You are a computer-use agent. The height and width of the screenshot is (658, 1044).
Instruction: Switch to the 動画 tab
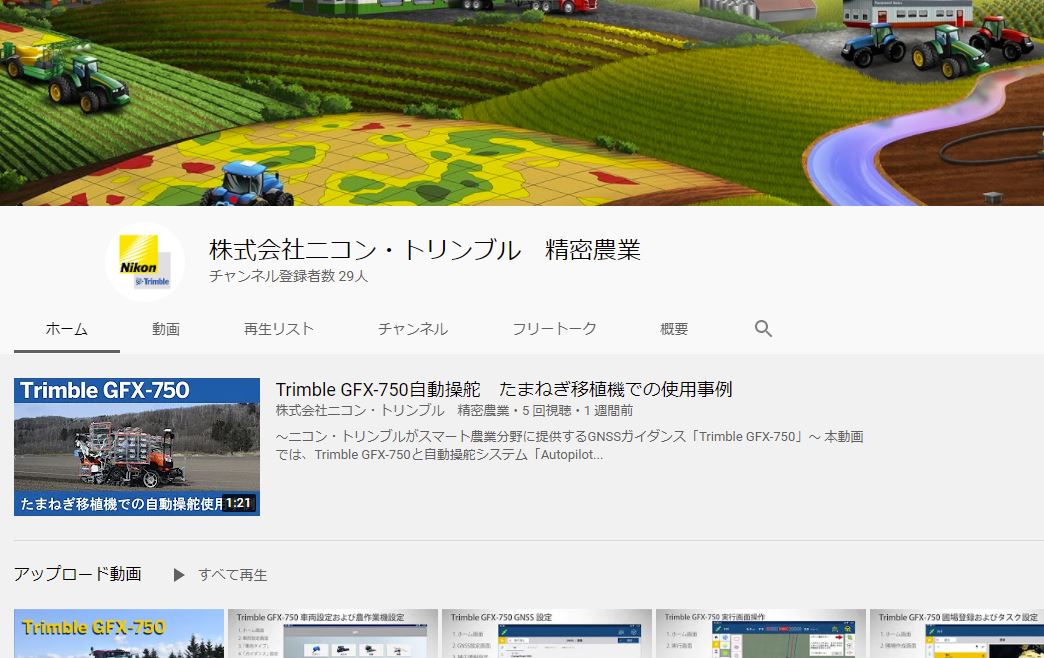pyautogui.click(x=166, y=328)
